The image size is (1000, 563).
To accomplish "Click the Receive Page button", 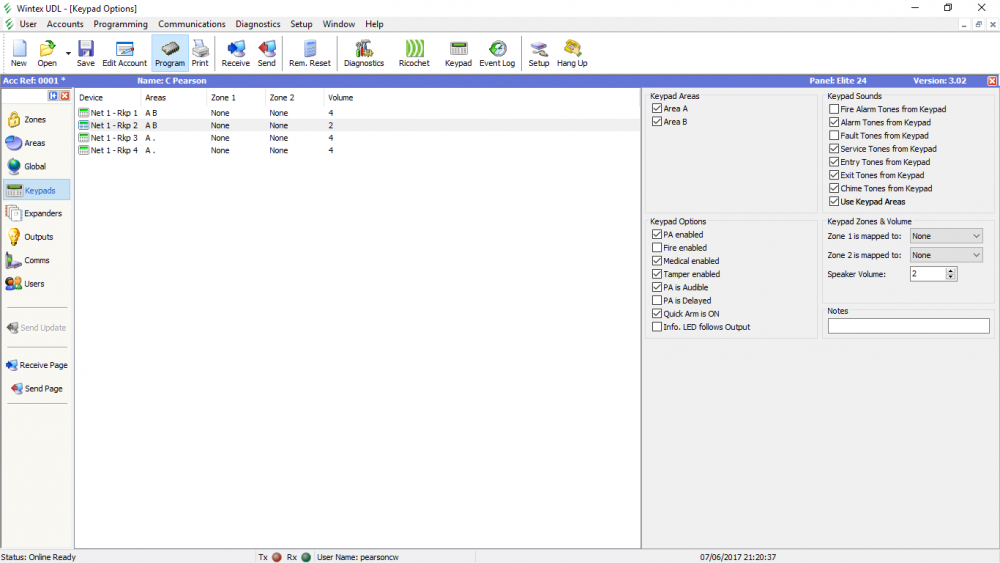I will tap(37, 365).
